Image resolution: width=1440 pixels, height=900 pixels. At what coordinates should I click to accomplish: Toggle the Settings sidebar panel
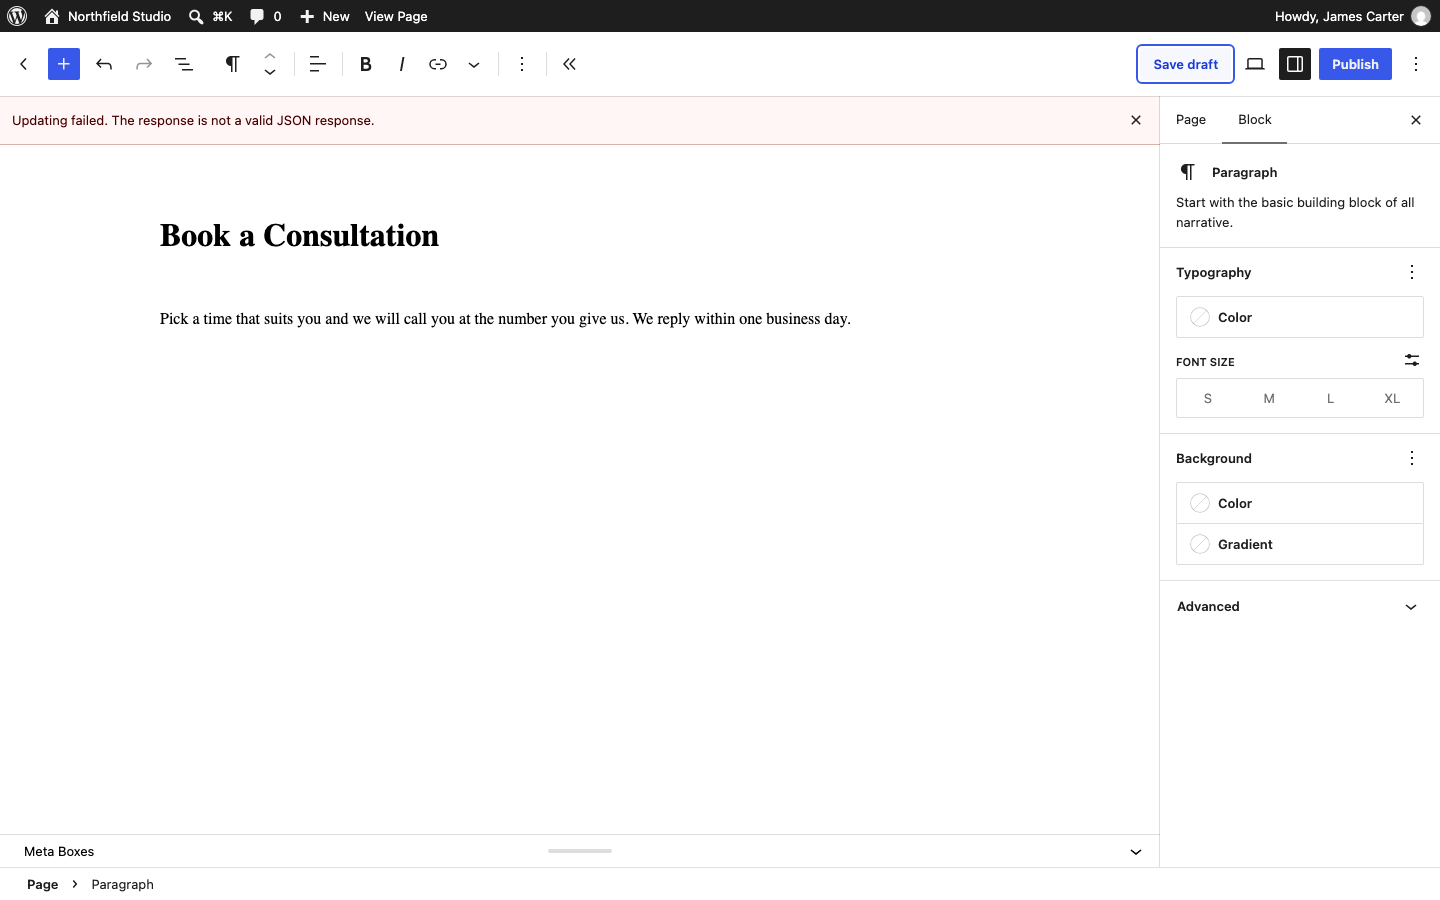[1295, 64]
